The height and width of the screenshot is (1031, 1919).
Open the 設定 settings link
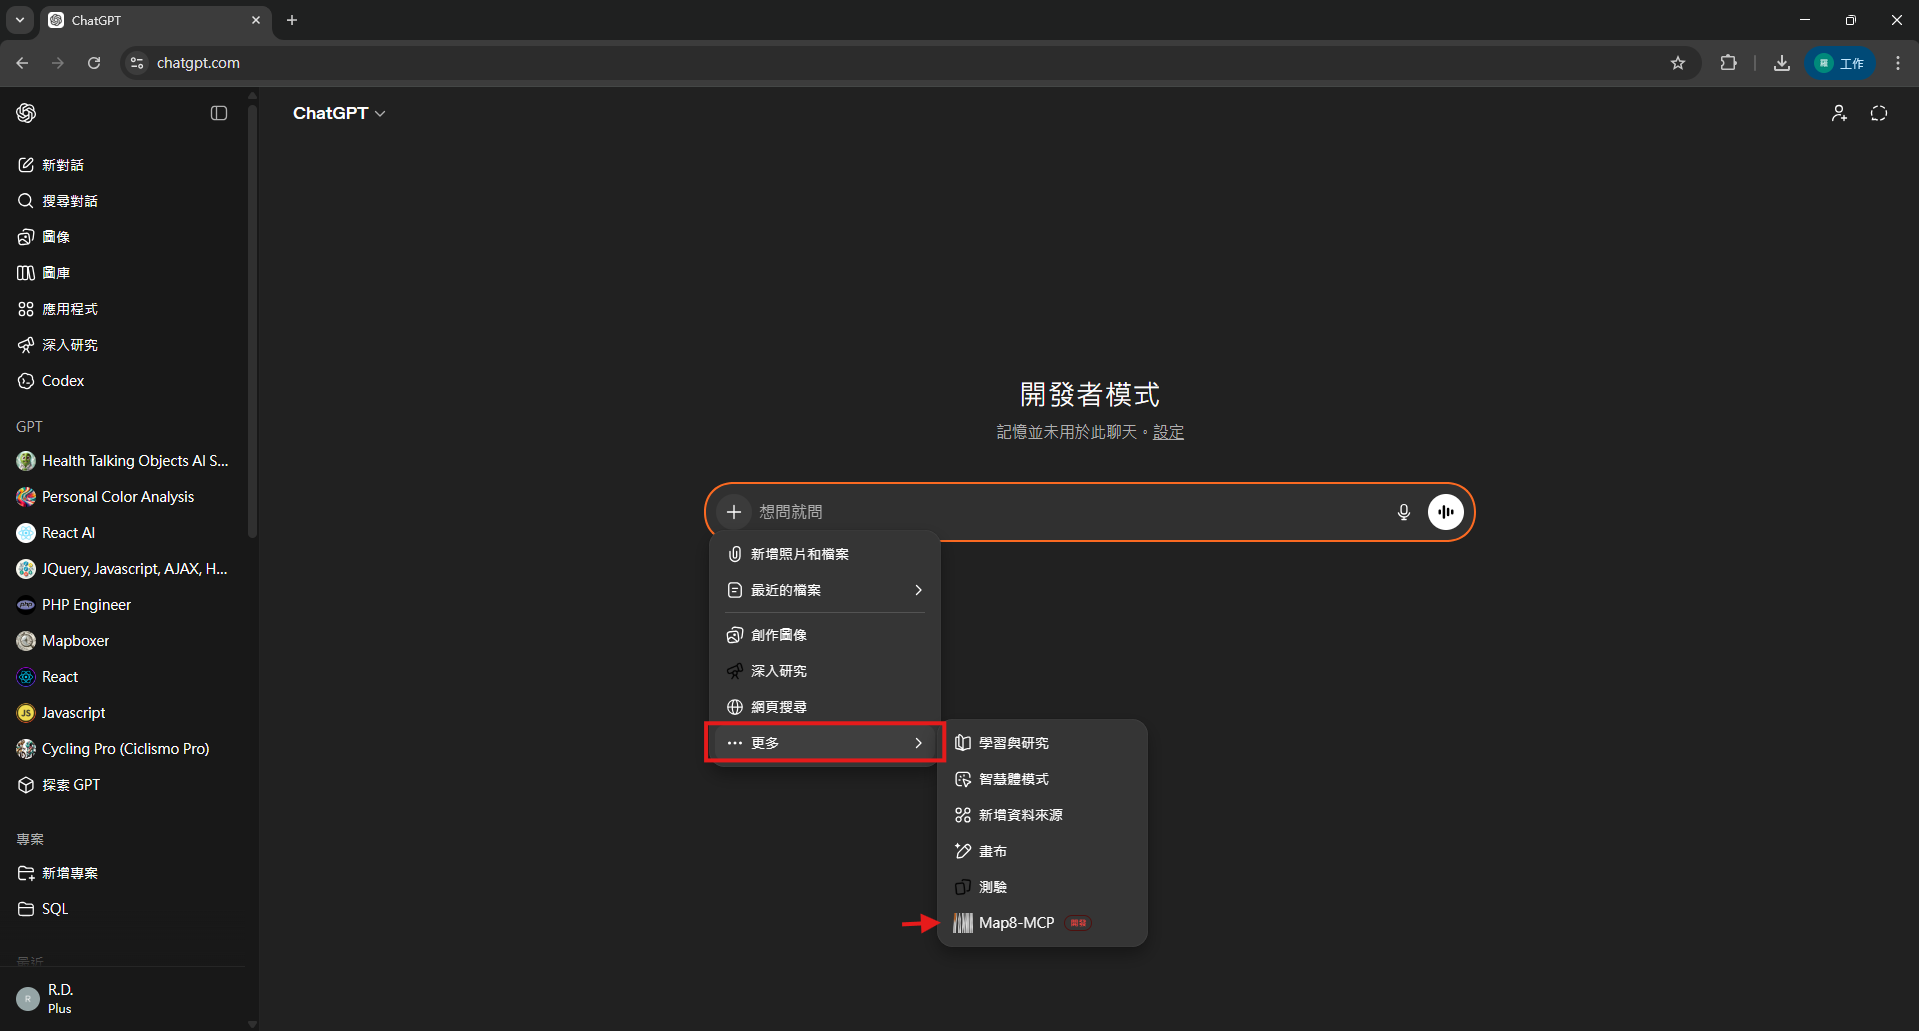(1168, 432)
